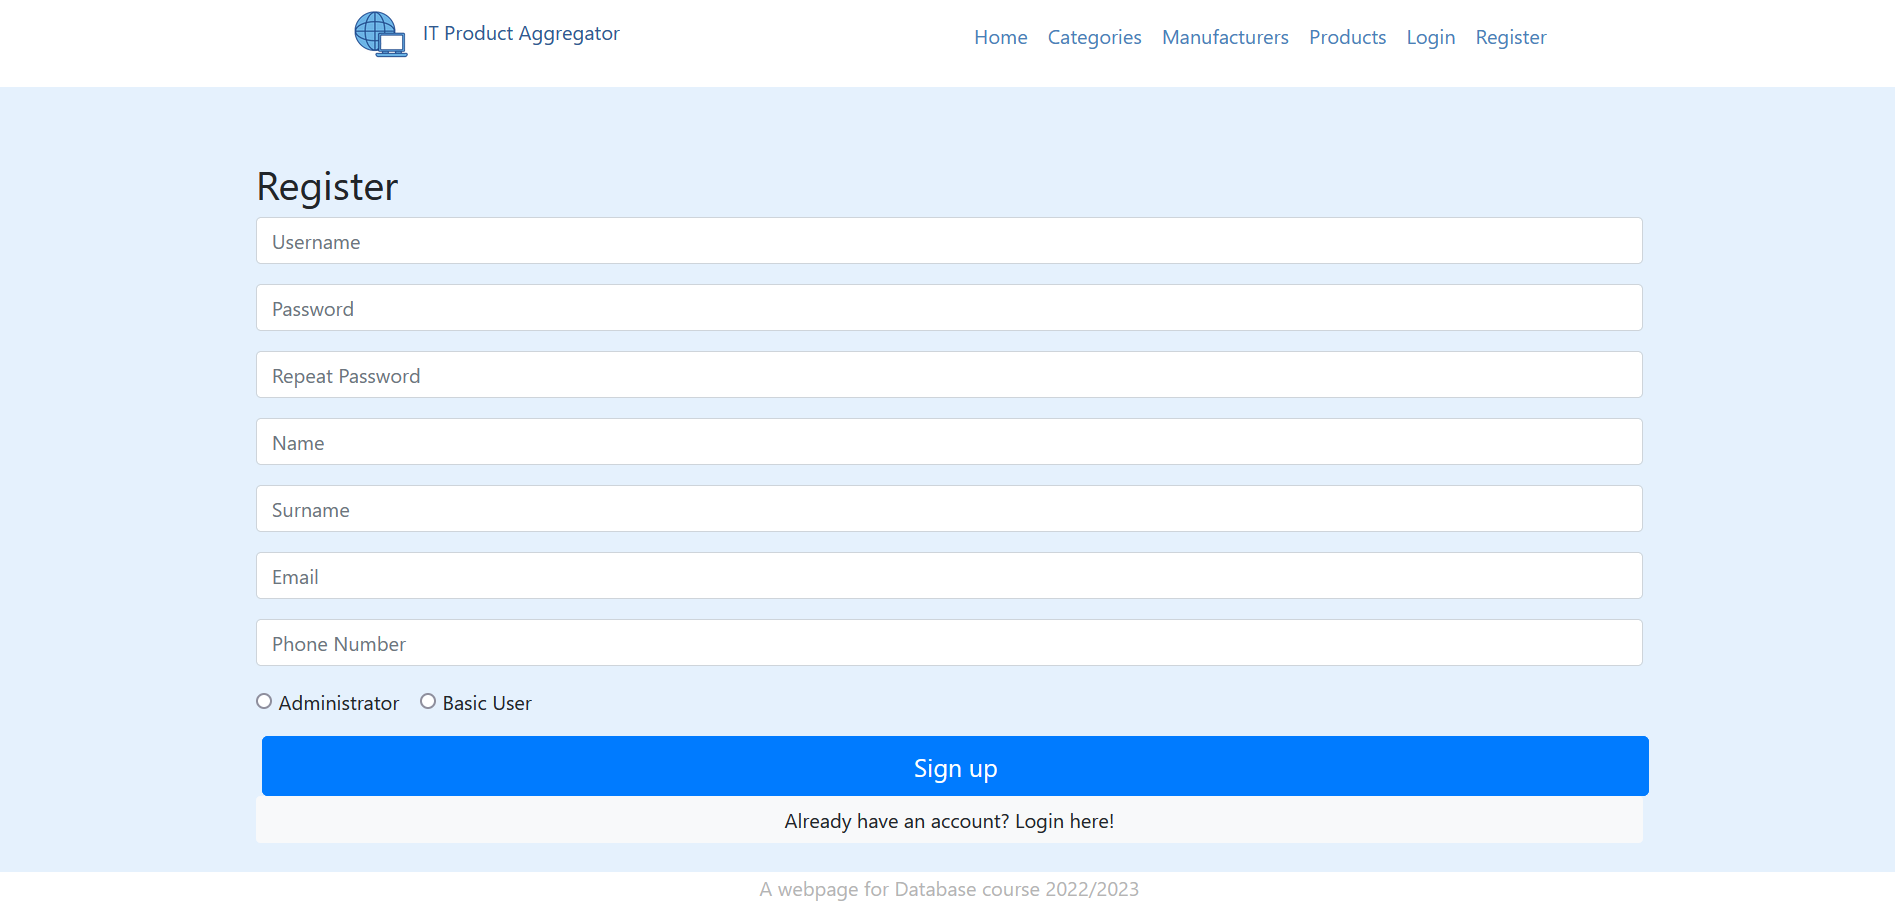Click the Name text box

click(948, 442)
